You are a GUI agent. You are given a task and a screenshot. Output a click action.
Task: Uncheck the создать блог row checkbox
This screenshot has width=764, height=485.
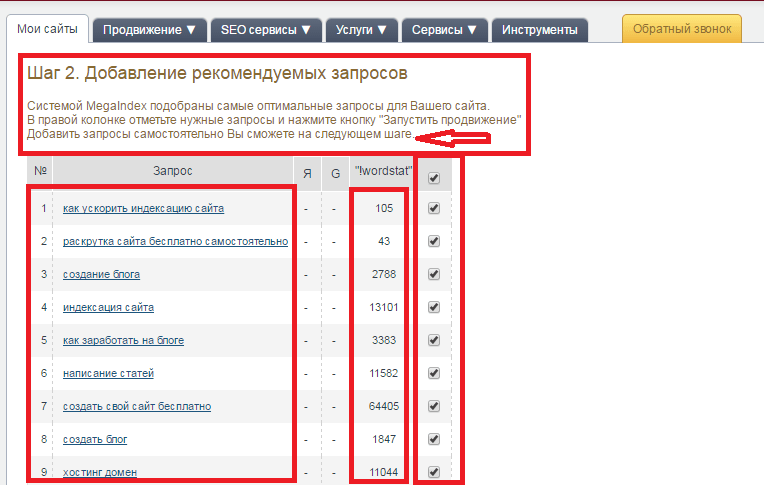pos(434,439)
